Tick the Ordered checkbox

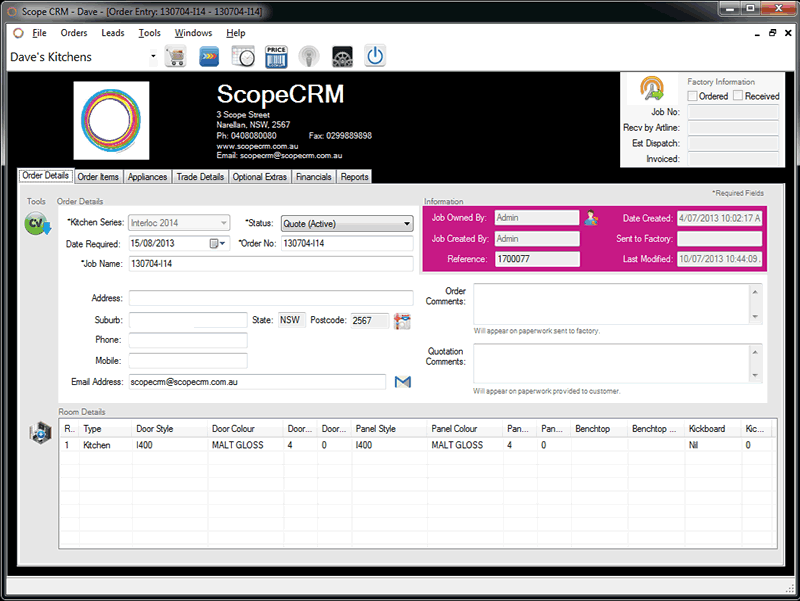[x=693, y=96]
